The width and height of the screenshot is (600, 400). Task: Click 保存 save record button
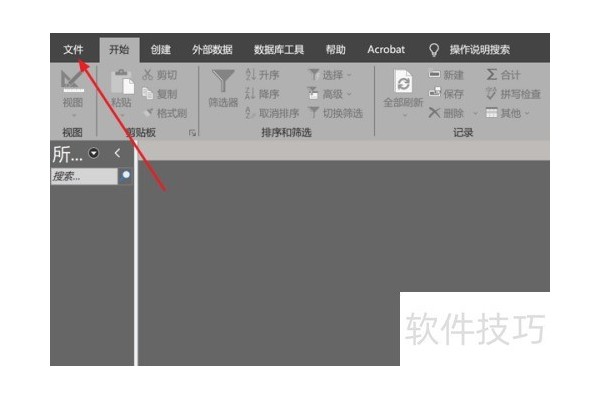pyautogui.click(x=446, y=94)
